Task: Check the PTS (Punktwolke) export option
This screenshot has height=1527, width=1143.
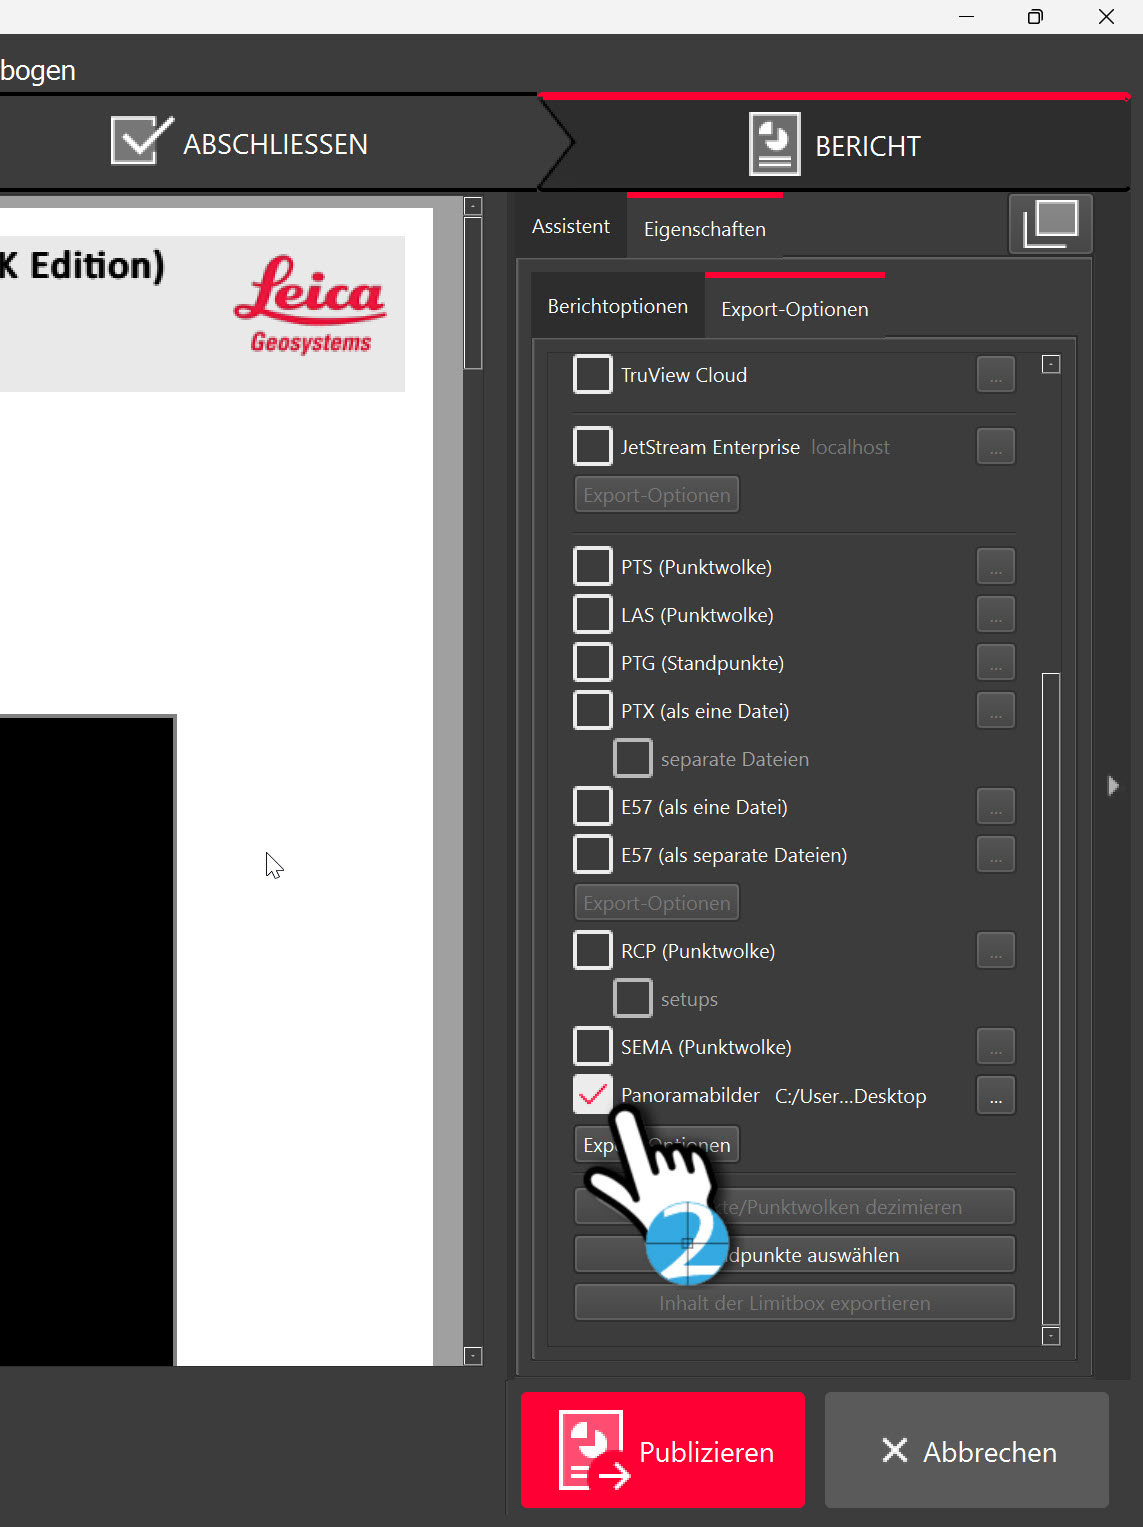Action: tap(593, 566)
